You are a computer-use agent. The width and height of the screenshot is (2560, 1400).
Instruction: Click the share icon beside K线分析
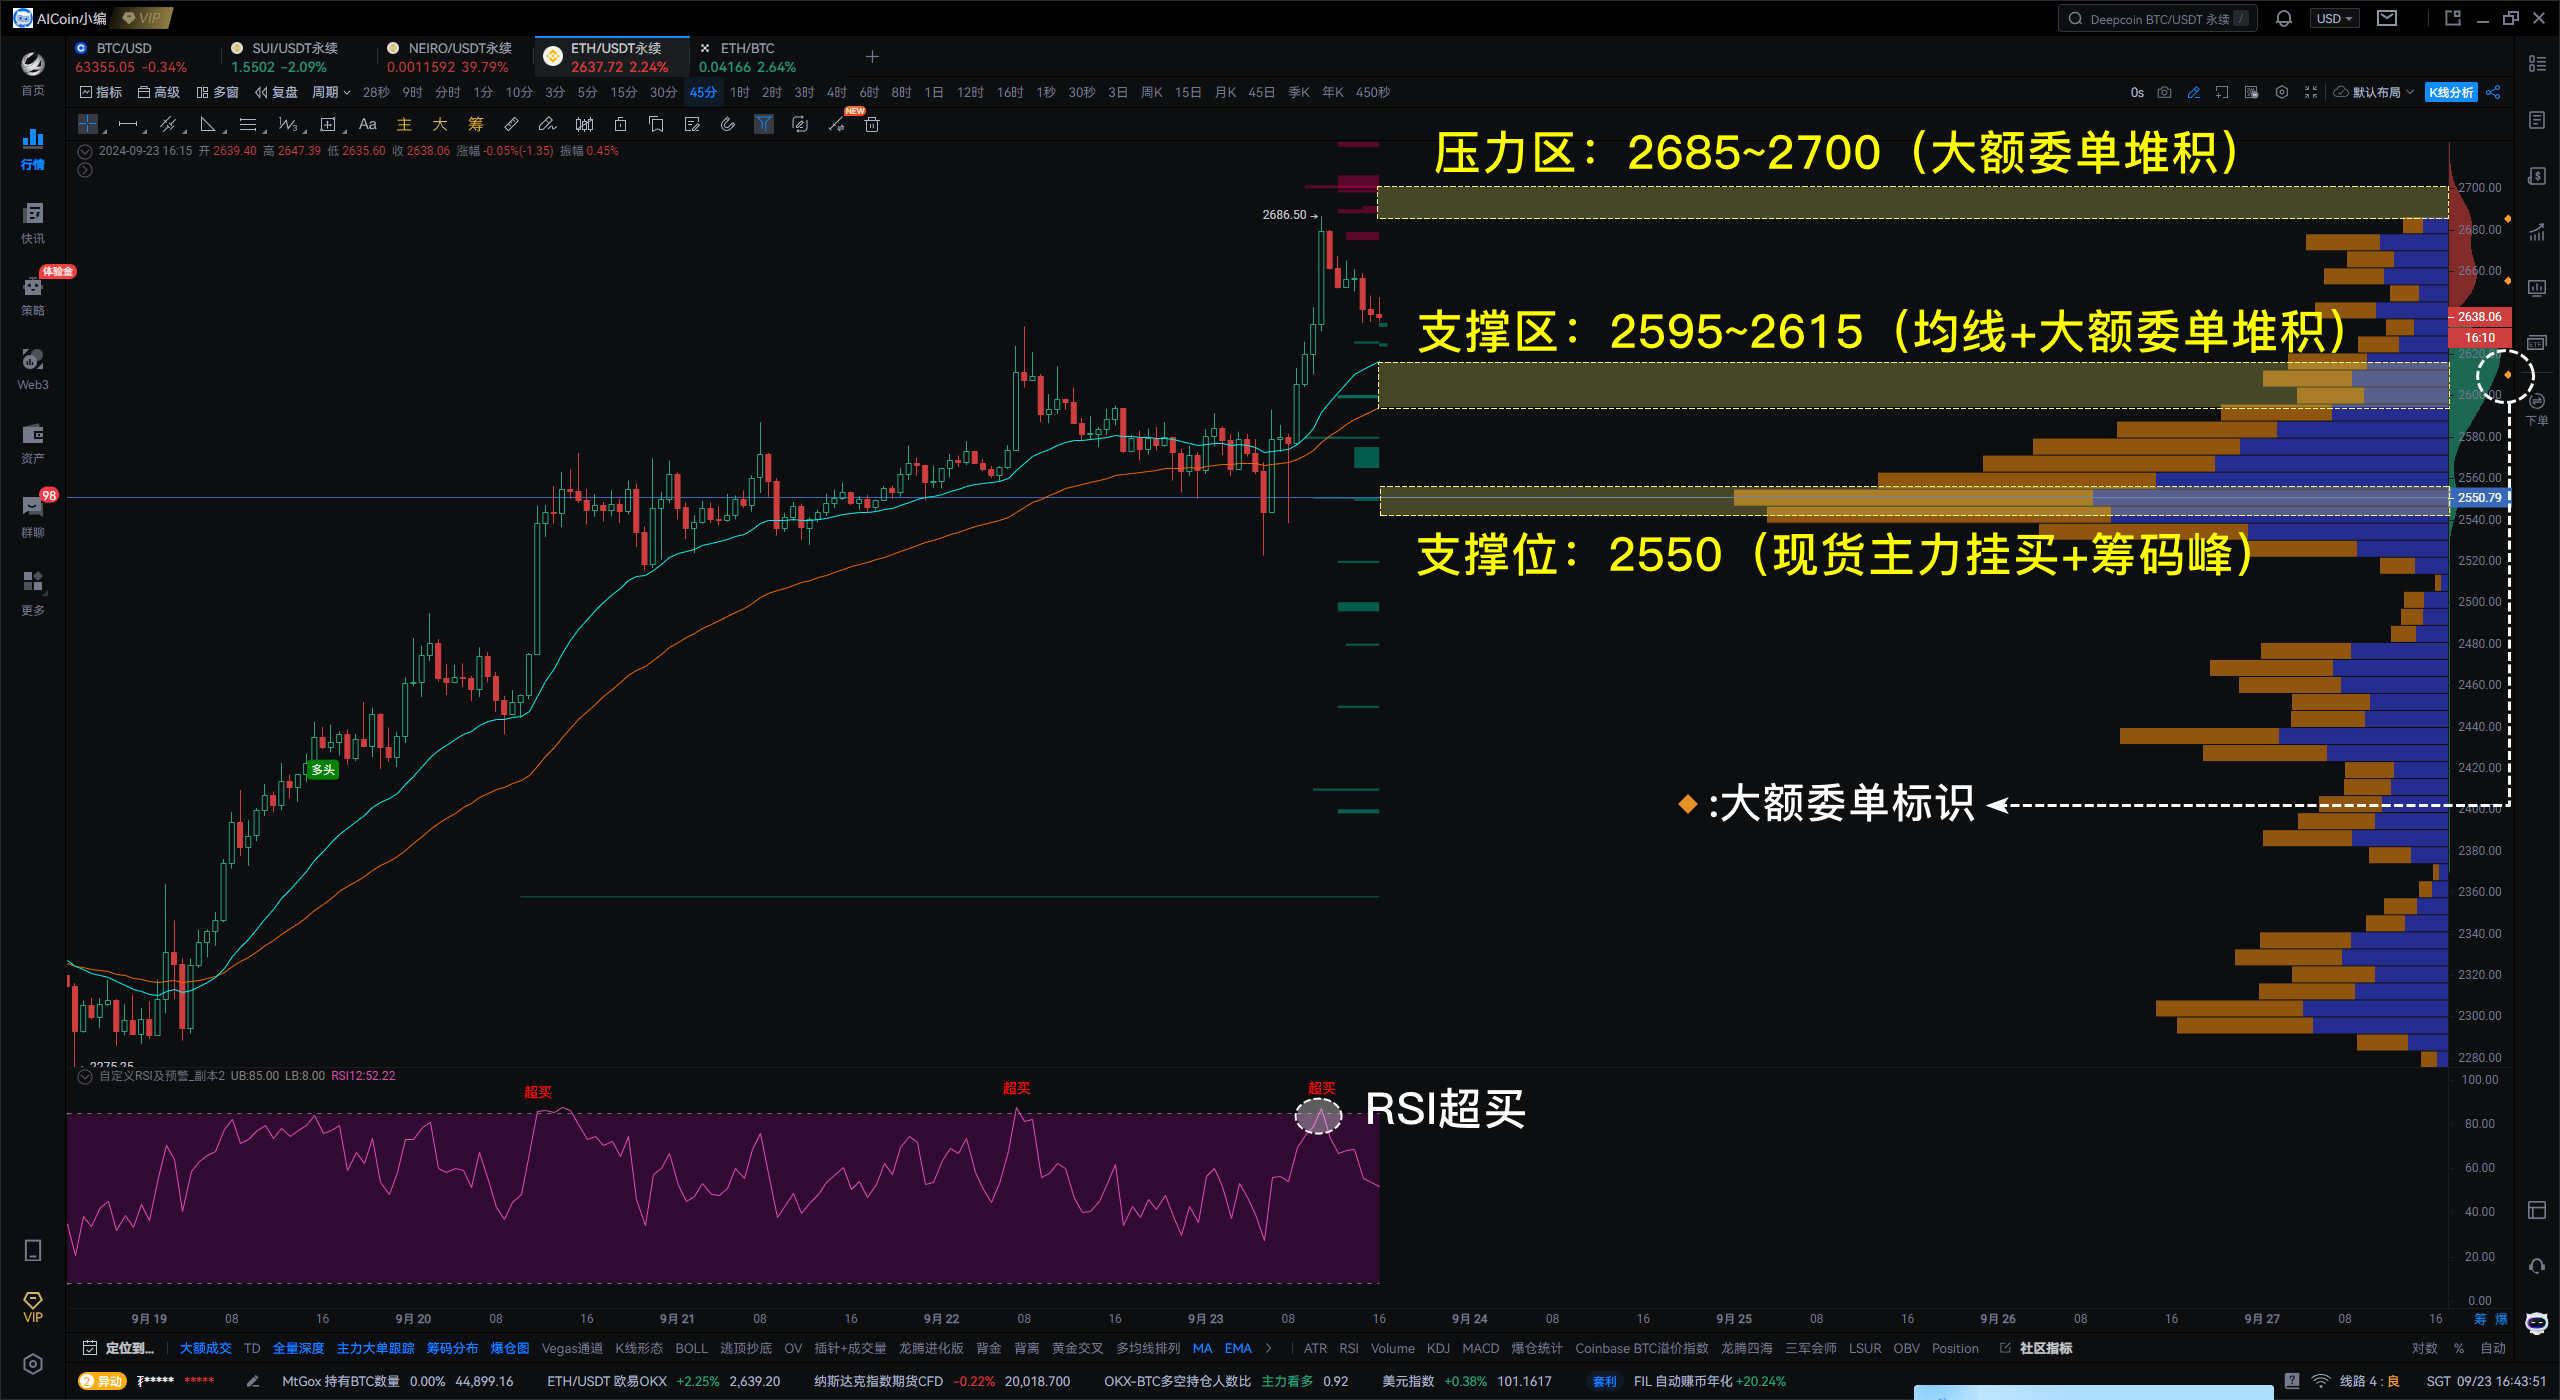click(x=2494, y=92)
